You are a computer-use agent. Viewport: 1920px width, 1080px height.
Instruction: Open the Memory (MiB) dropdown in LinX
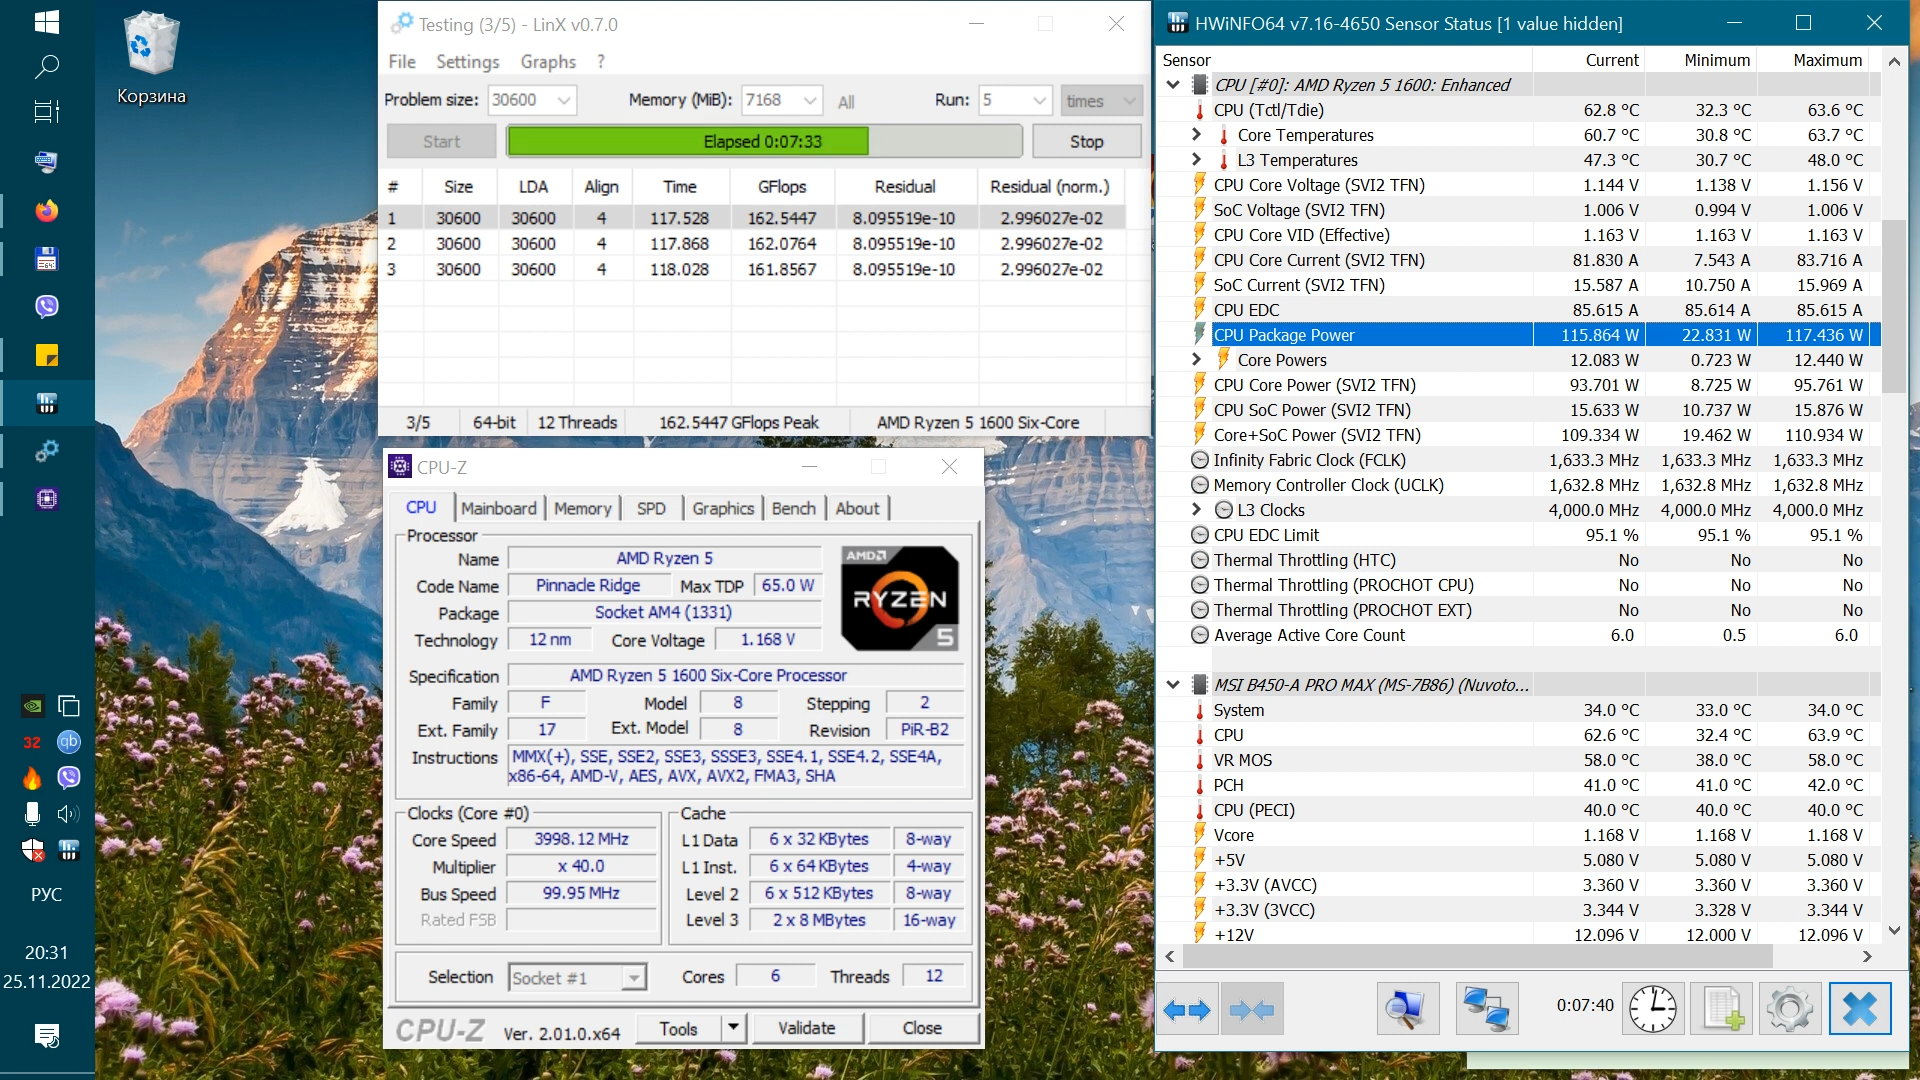click(810, 100)
